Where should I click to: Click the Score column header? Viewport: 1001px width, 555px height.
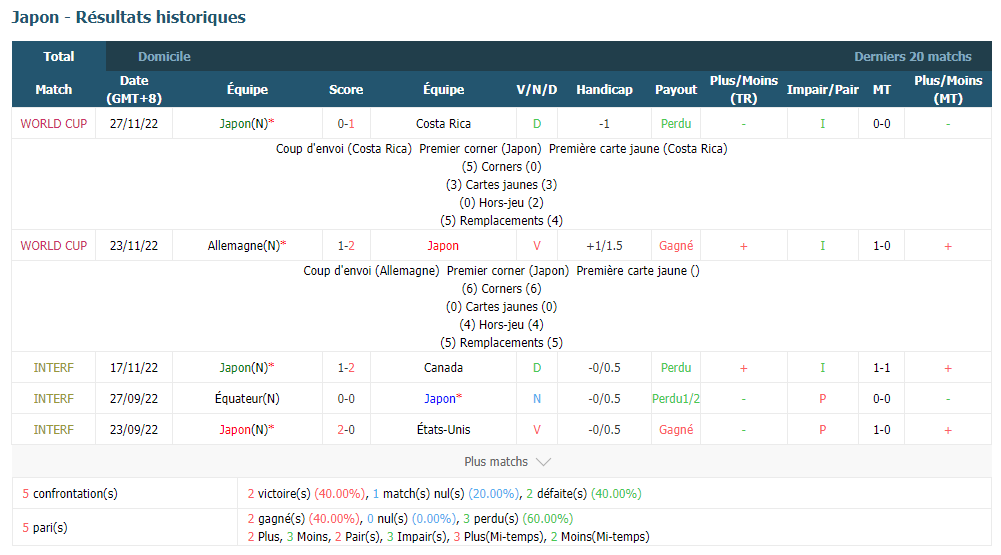pyautogui.click(x=346, y=89)
